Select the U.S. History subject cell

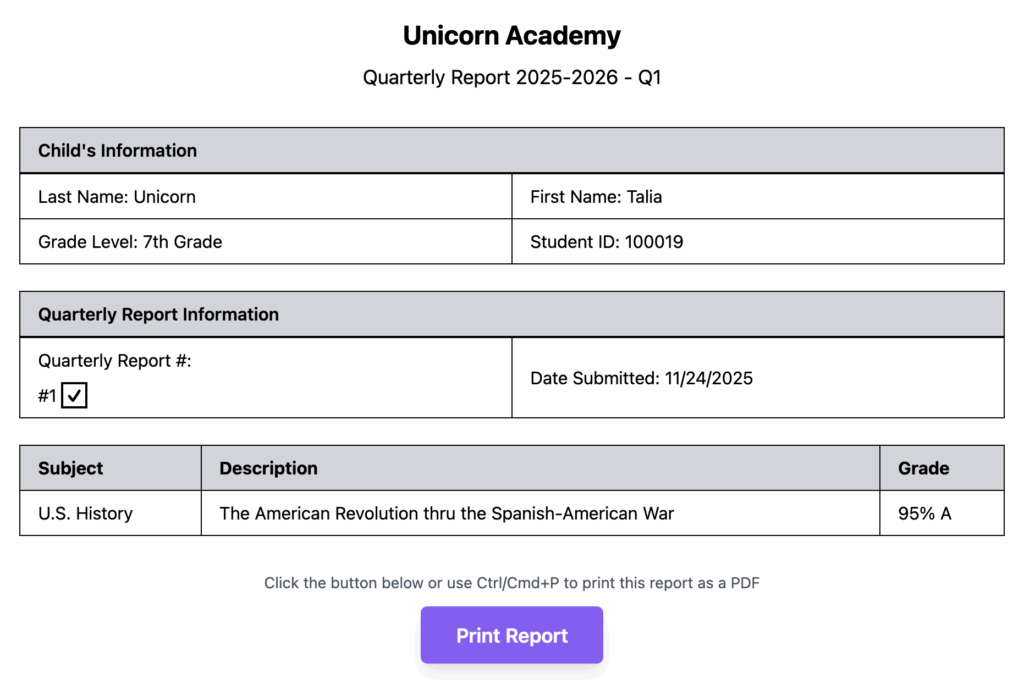click(85, 514)
